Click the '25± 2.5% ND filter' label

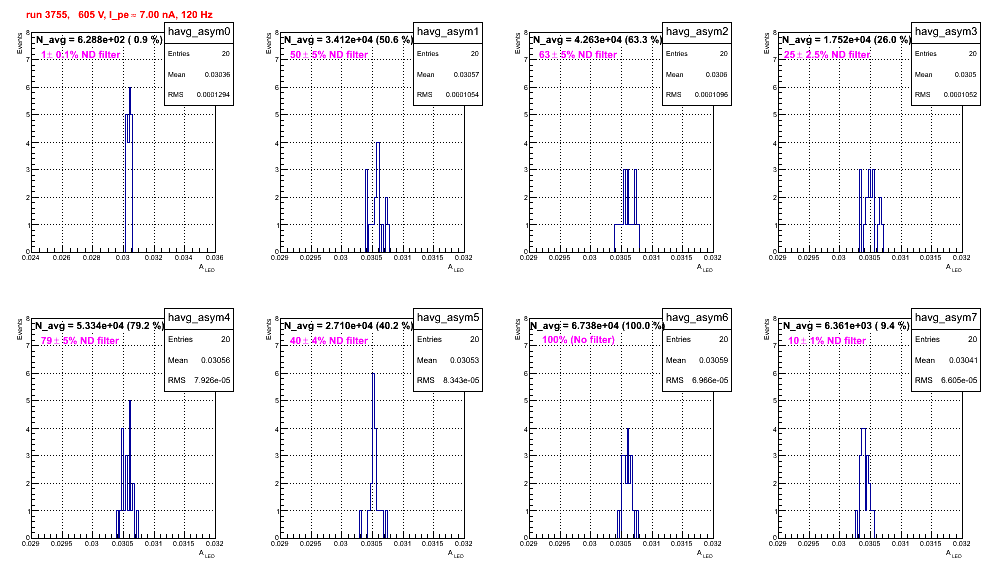(x=826, y=55)
